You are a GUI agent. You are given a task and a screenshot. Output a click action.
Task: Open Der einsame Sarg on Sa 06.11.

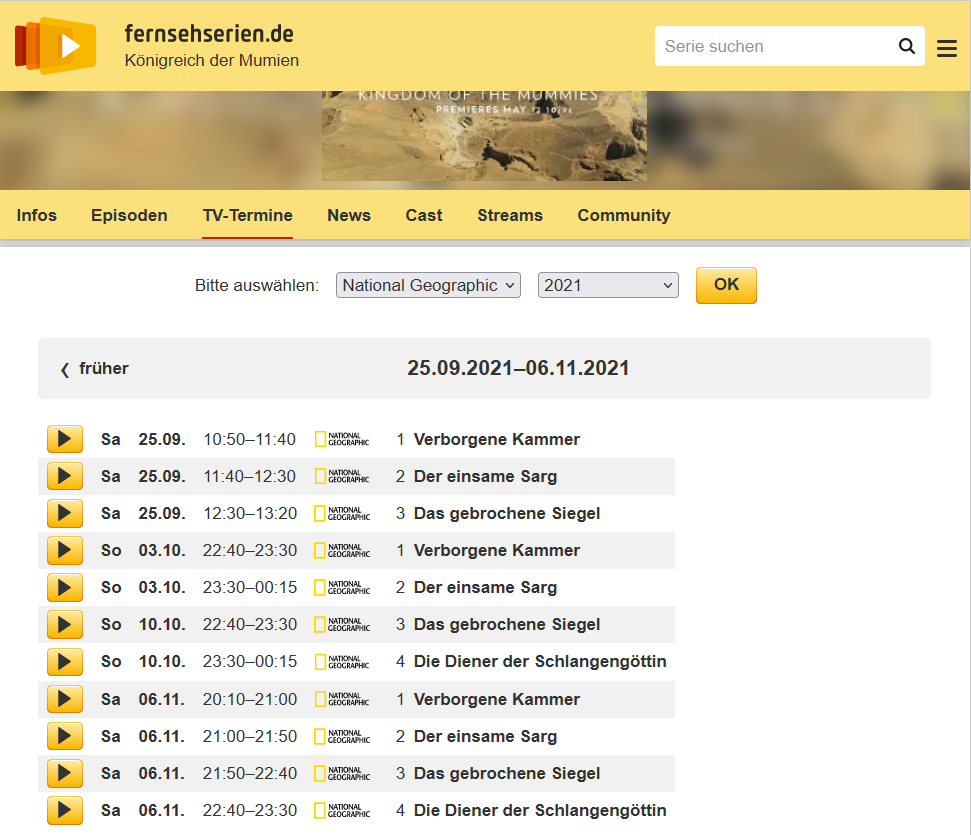486,737
